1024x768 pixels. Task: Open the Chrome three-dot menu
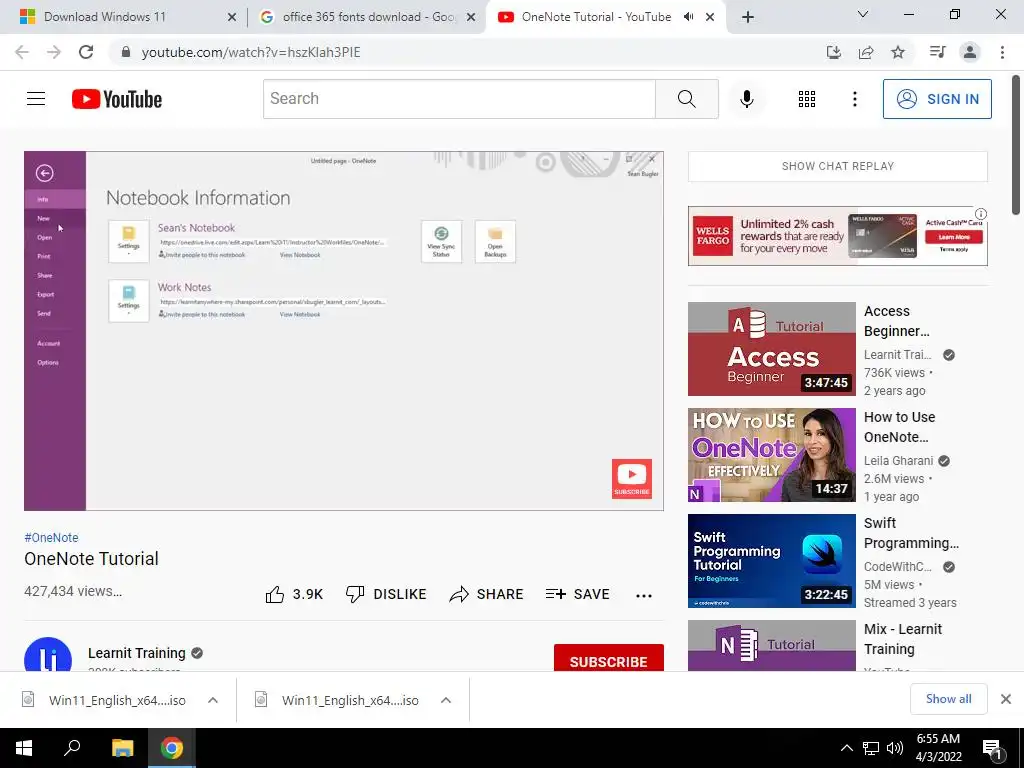coord(1002,52)
